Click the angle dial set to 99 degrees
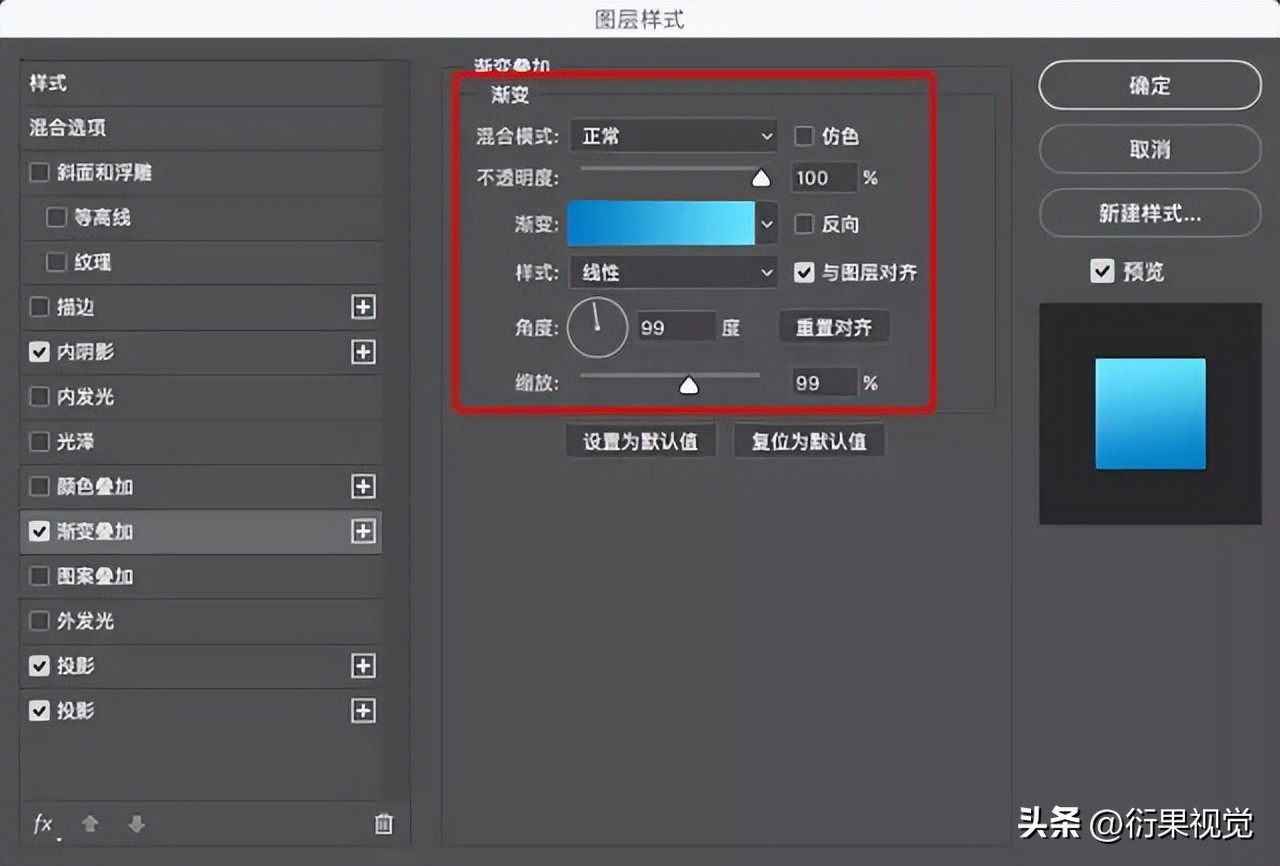 pyautogui.click(x=597, y=327)
